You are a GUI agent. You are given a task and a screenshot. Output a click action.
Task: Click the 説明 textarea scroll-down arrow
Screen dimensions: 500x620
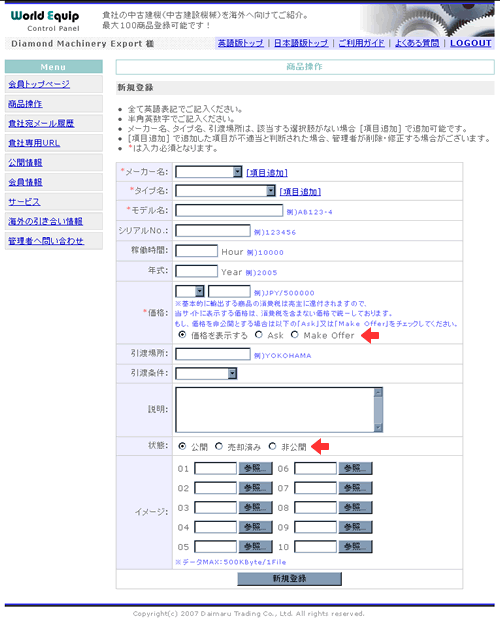[x=378, y=427]
